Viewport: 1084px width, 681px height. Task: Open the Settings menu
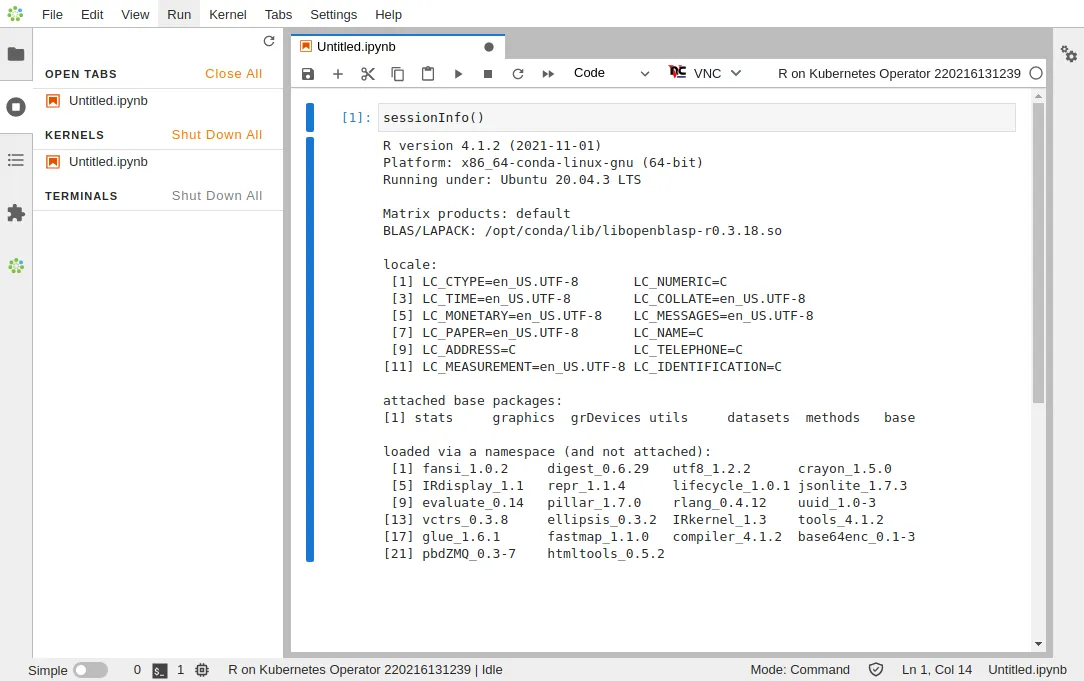[333, 15]
